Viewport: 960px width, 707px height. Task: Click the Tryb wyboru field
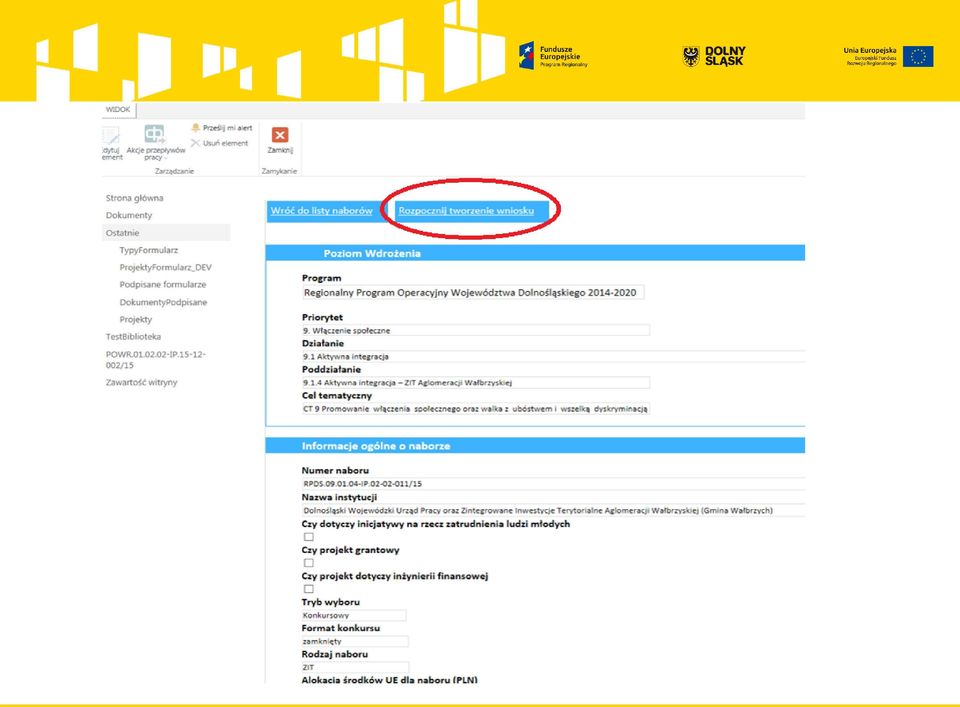point(354,615)
